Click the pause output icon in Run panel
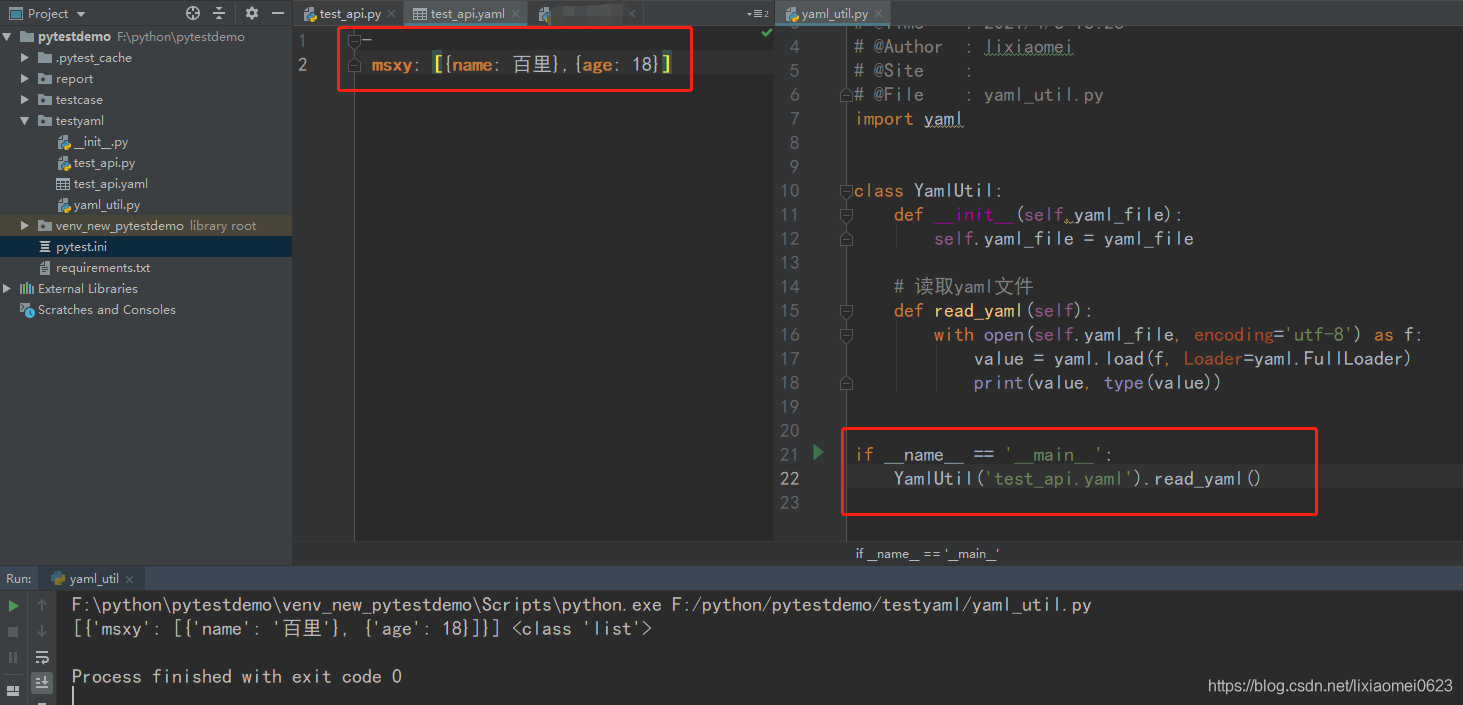The image size is (1463, 705). coord(13,657)
